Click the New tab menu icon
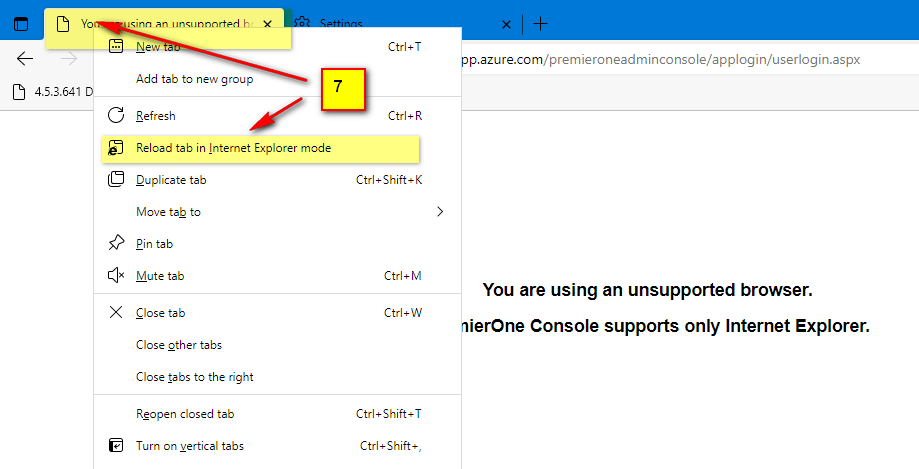919x469 pixels. [116, 46]
